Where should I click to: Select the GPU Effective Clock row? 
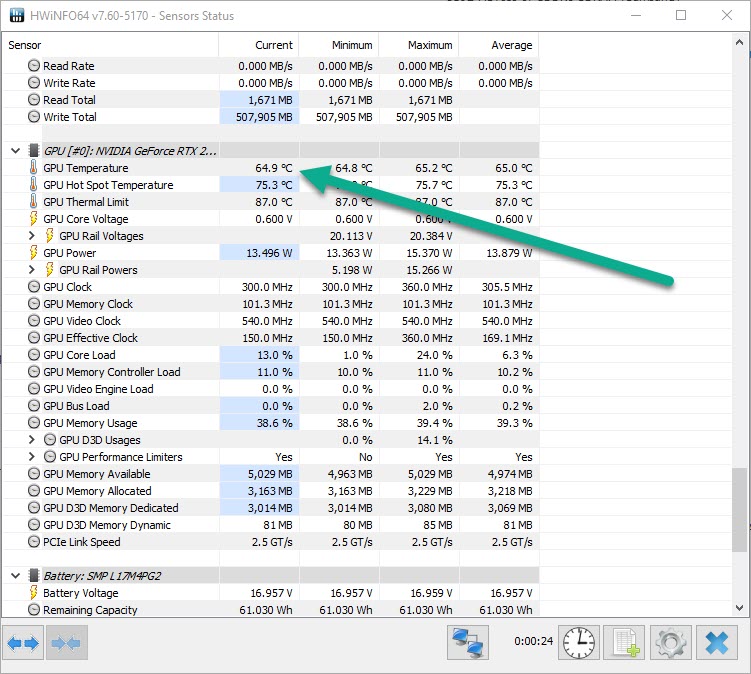coord(271,338)
